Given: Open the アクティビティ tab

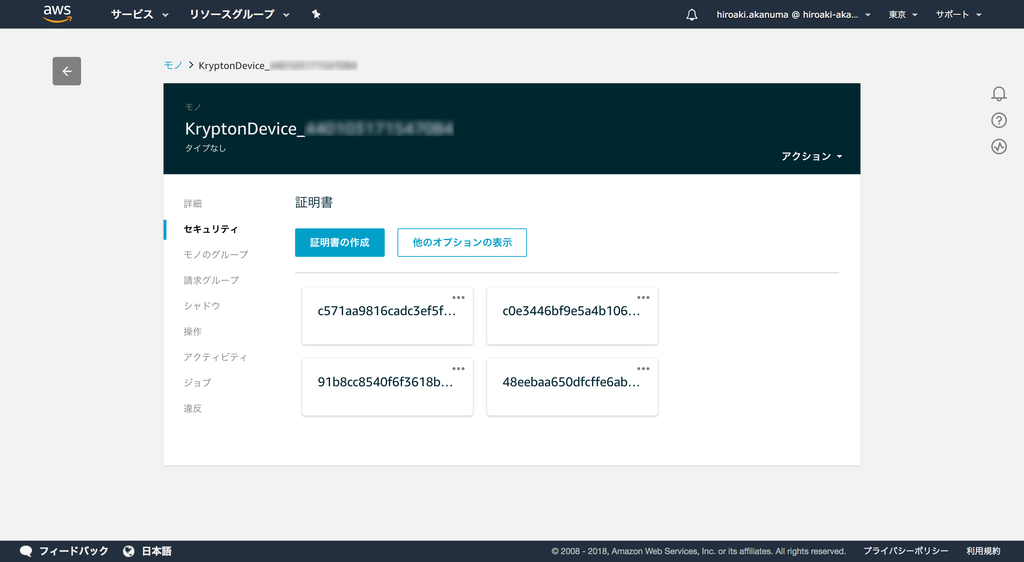Looking at the screenshot, I should (x=216, y=357).
